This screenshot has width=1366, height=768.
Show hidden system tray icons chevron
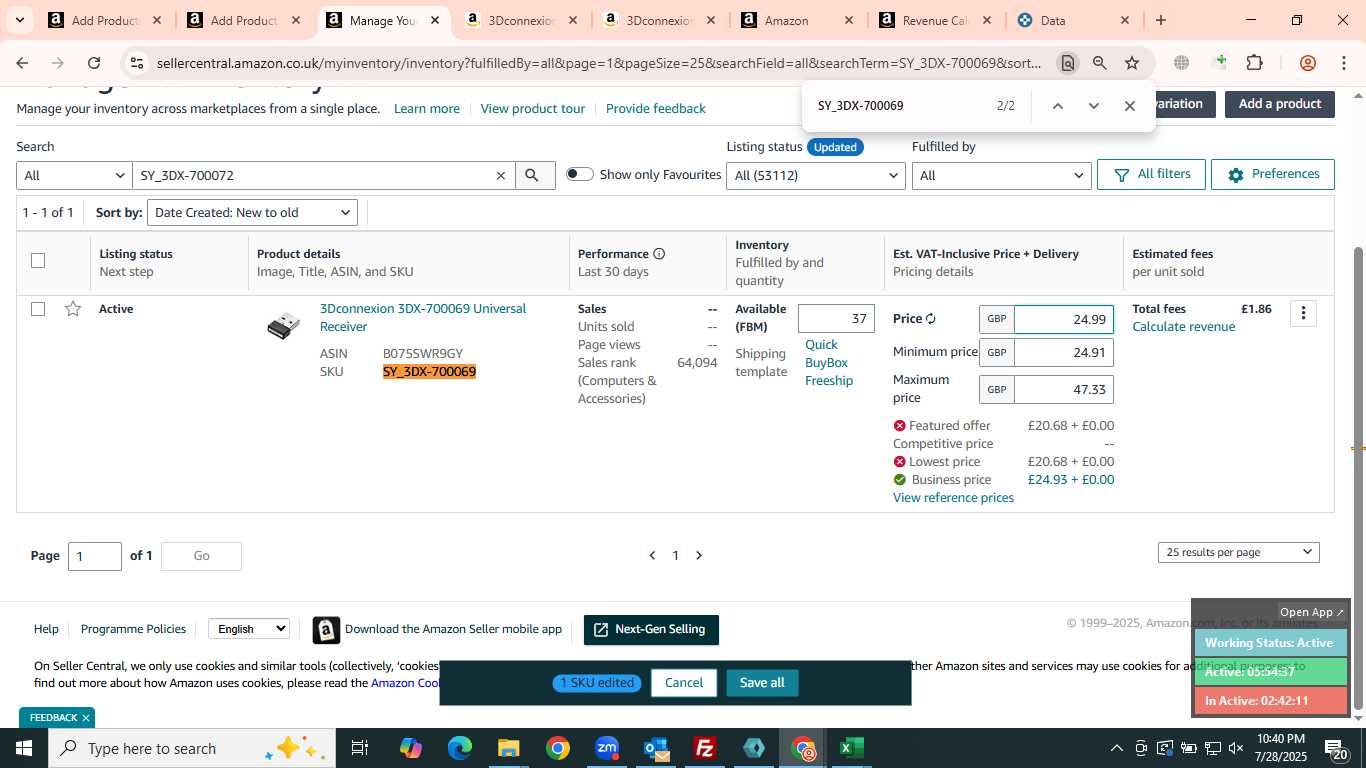coord(1116,748)
